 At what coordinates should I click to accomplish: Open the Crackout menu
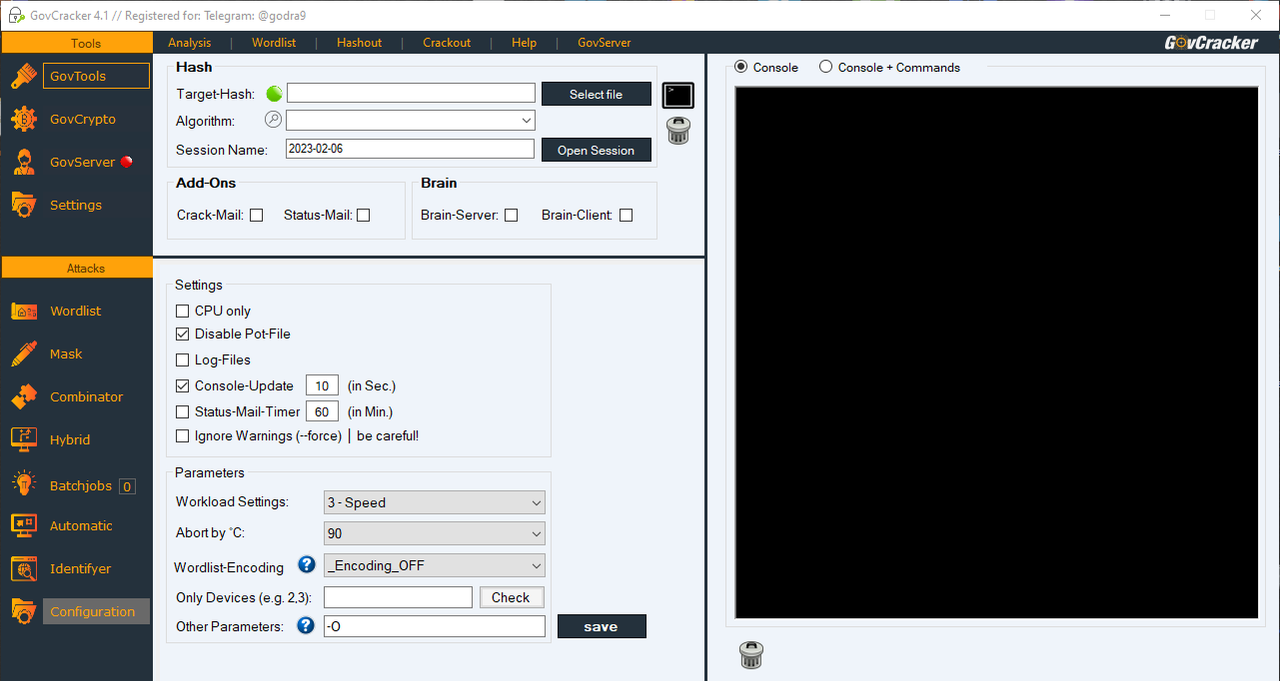[447, 43]
